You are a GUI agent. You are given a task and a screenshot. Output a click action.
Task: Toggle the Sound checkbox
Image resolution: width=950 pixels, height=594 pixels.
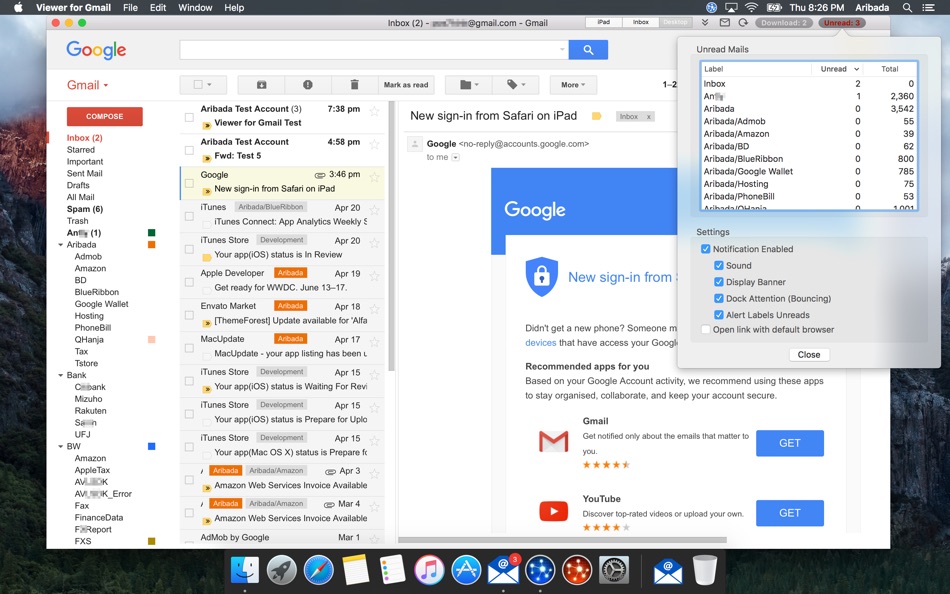[719, 265]
